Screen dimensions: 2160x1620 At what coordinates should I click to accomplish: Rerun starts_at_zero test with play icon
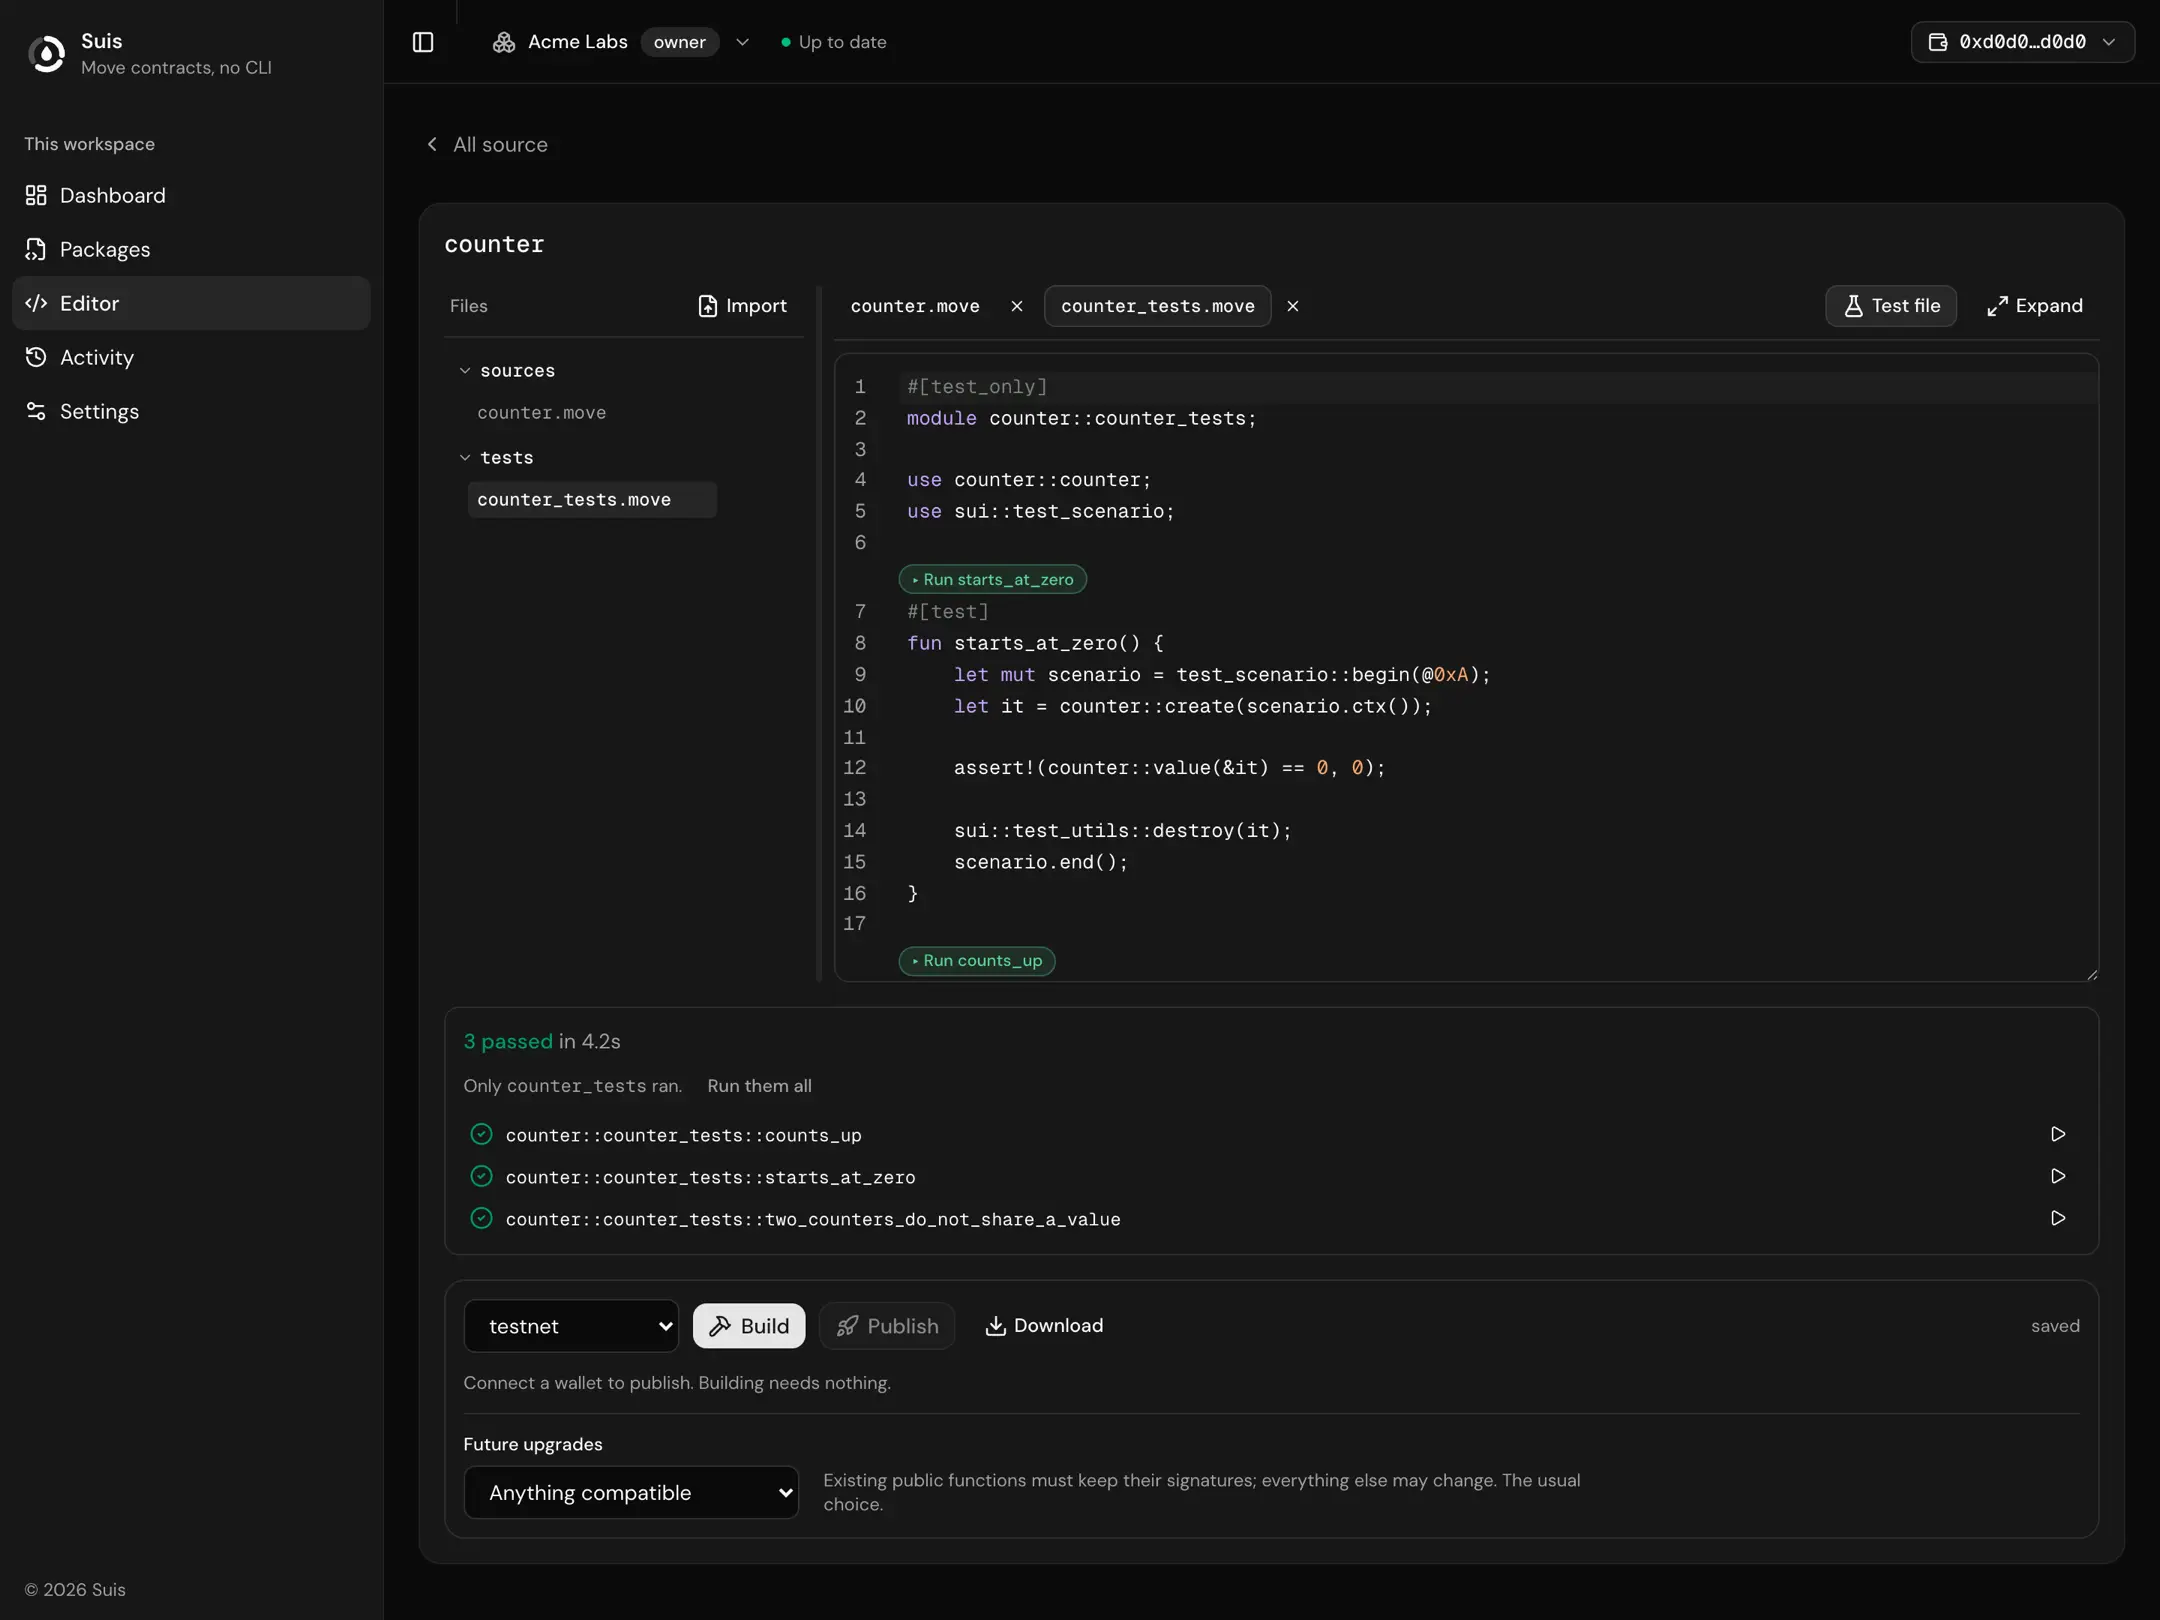tap(2058, 1176)
